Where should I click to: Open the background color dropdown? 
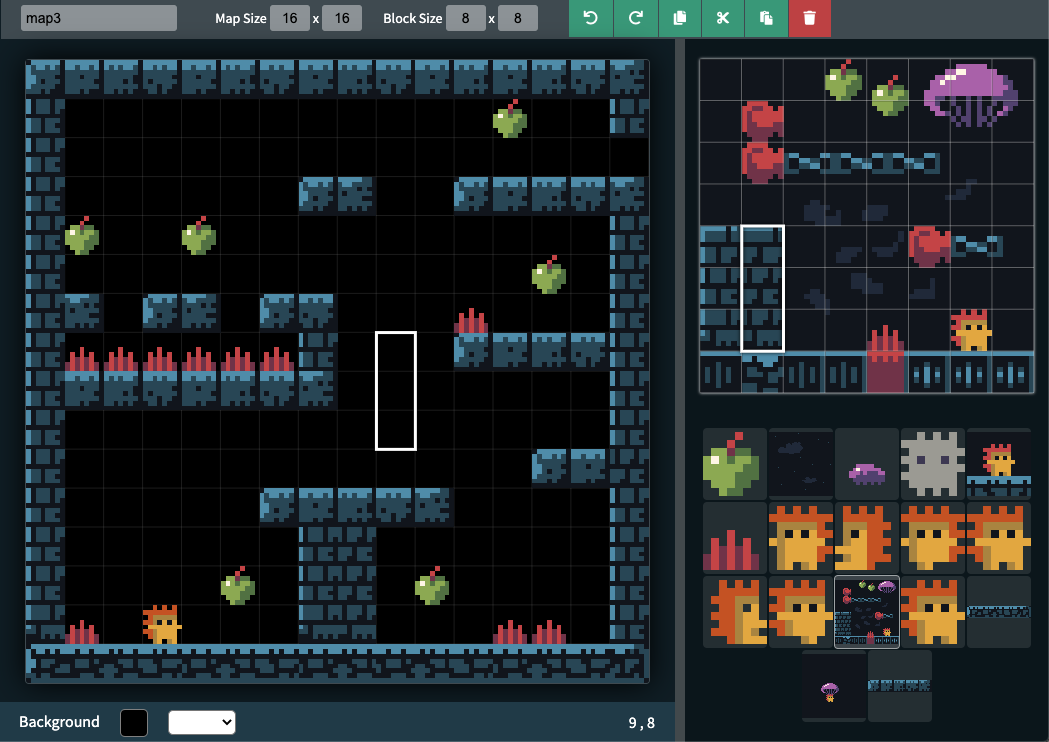[x=202, y=722]
